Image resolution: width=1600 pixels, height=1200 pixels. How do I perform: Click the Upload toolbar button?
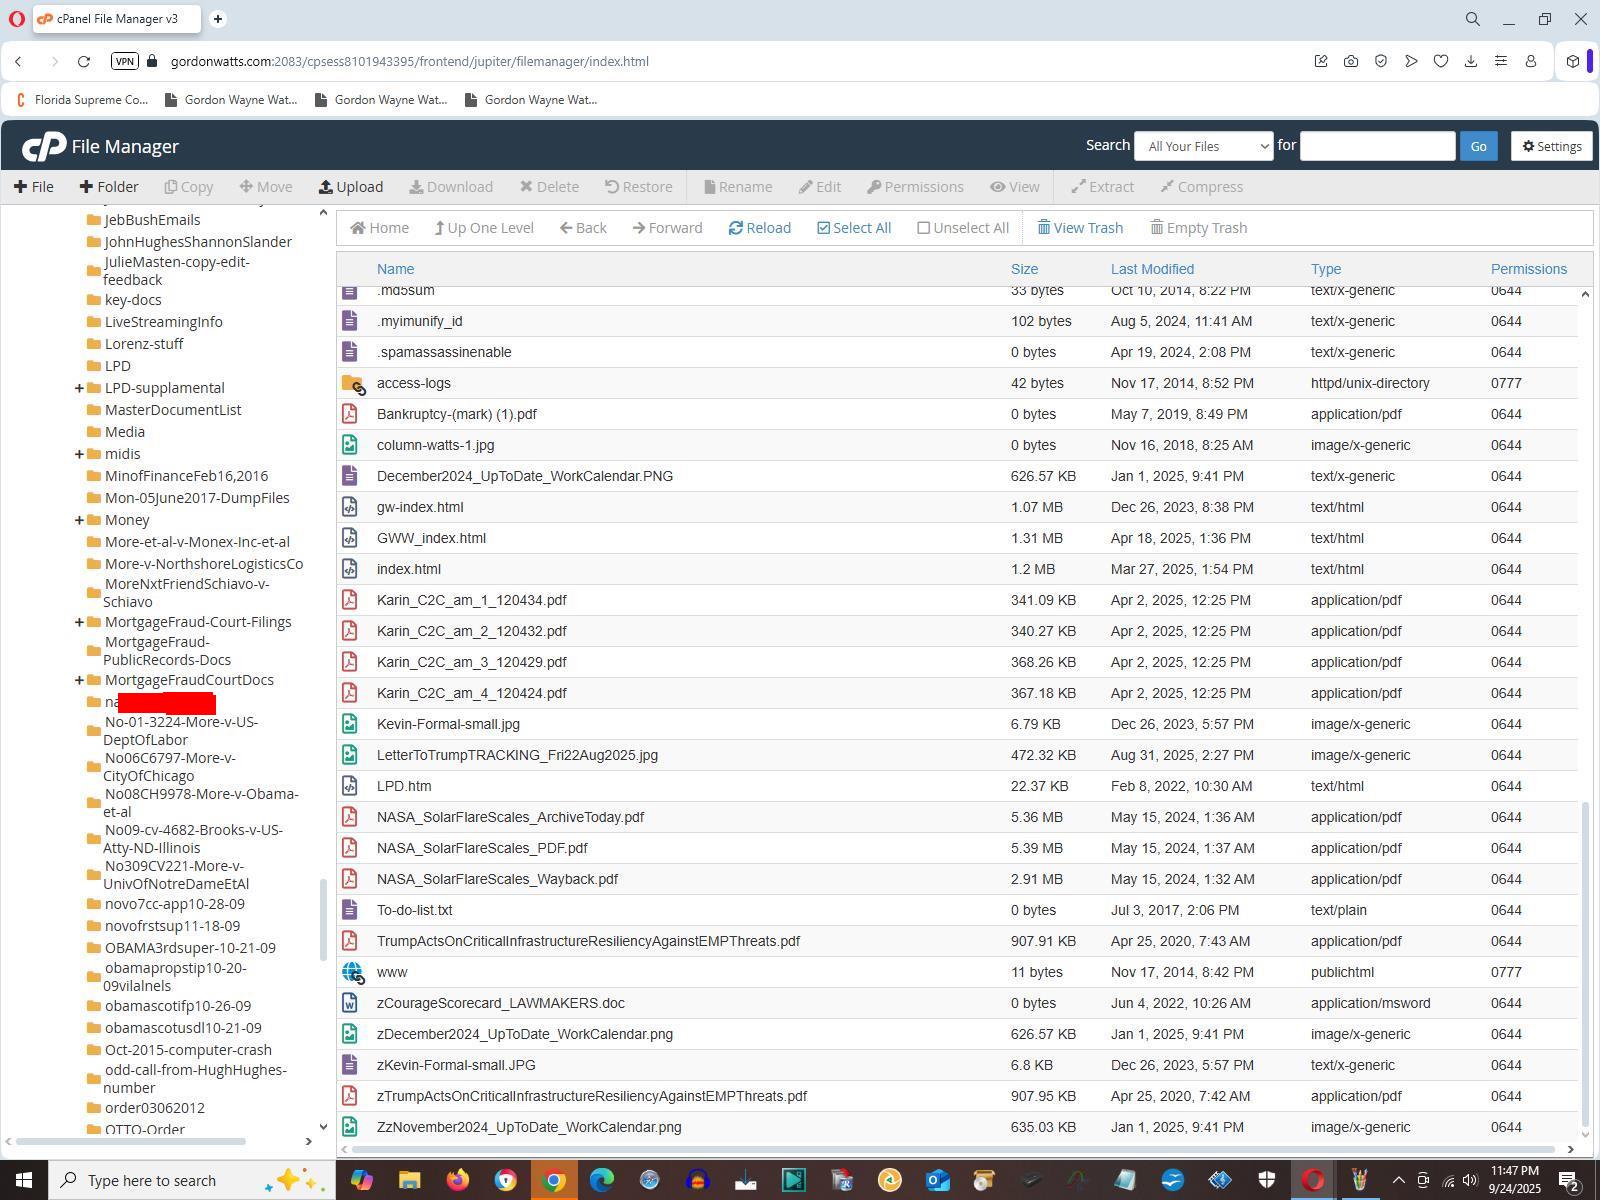[351, 187]
